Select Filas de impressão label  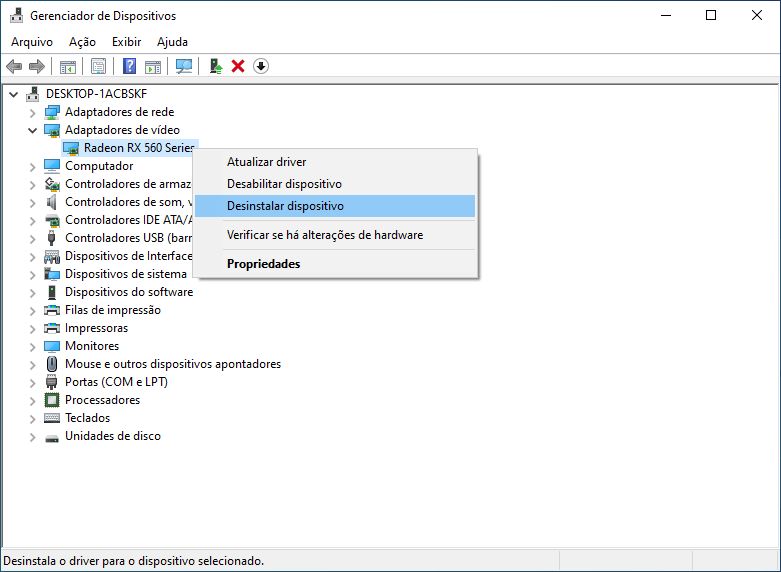click(x=113, y=310)
